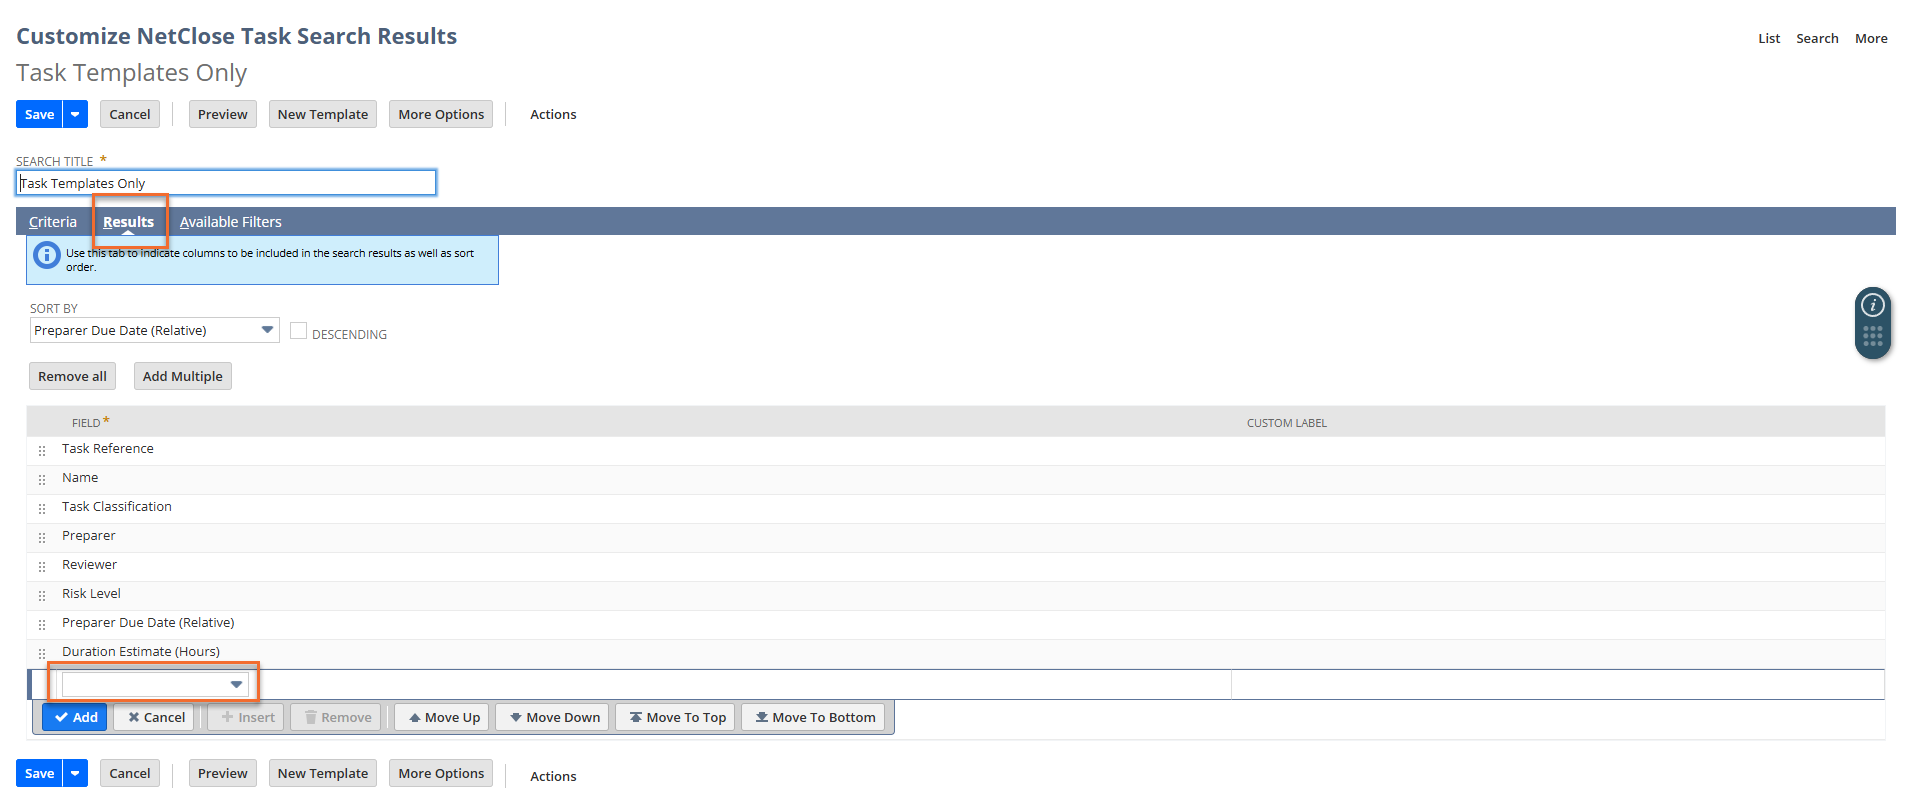This screenshot has height=799, width=1911.
Task: Click the grid dots on floating widget
Action: (x=1872, y=336)
